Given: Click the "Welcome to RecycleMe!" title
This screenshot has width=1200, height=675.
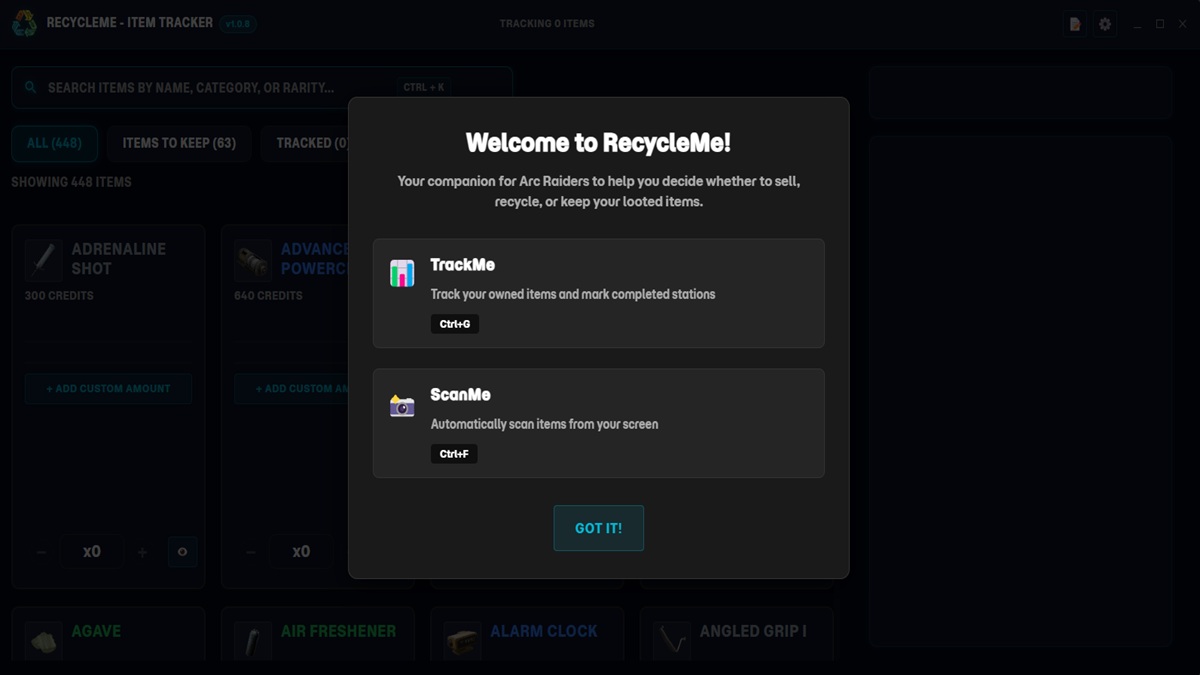Looking at the screenshot, I should pyautogui.click(x=598, y=143).
